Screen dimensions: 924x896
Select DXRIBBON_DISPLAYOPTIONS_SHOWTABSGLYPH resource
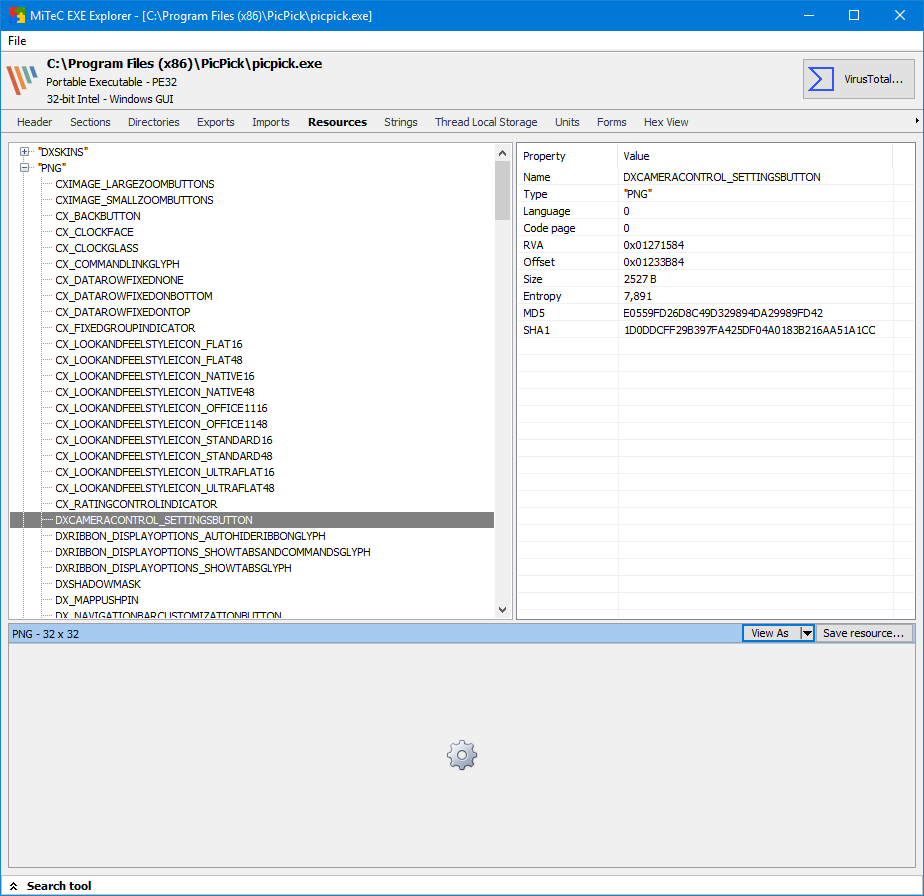(x=173, y=568)
